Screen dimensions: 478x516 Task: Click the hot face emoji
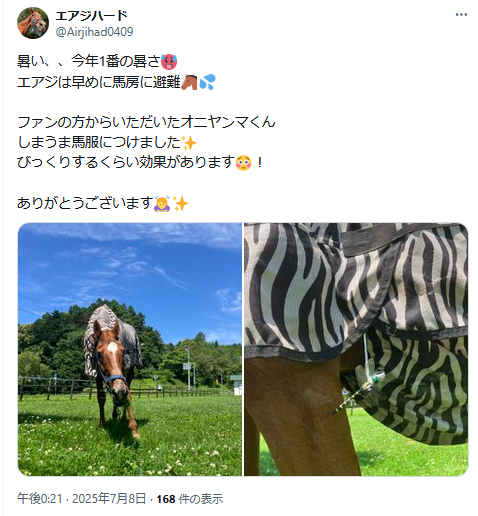pos(169,62)
